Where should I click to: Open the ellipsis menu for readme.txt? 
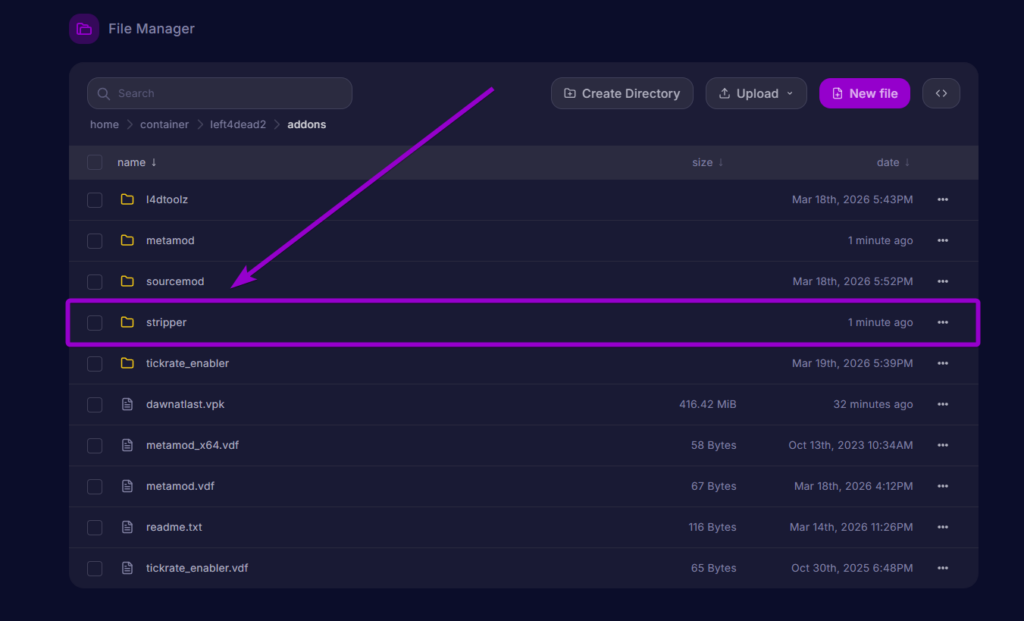coord(941,527)
